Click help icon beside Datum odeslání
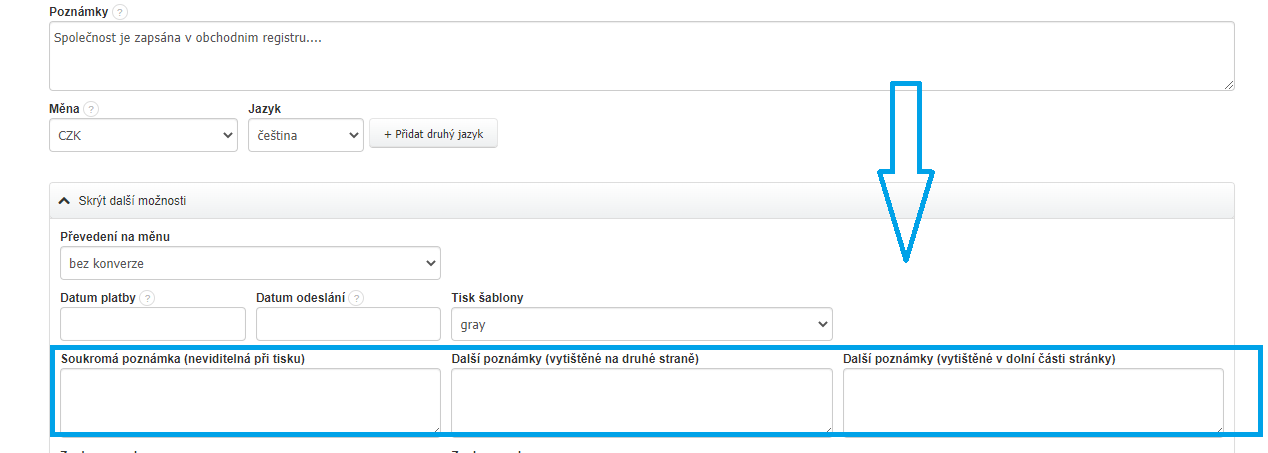Viewport: 1268px width, 453px height. (x=357, y=298)
